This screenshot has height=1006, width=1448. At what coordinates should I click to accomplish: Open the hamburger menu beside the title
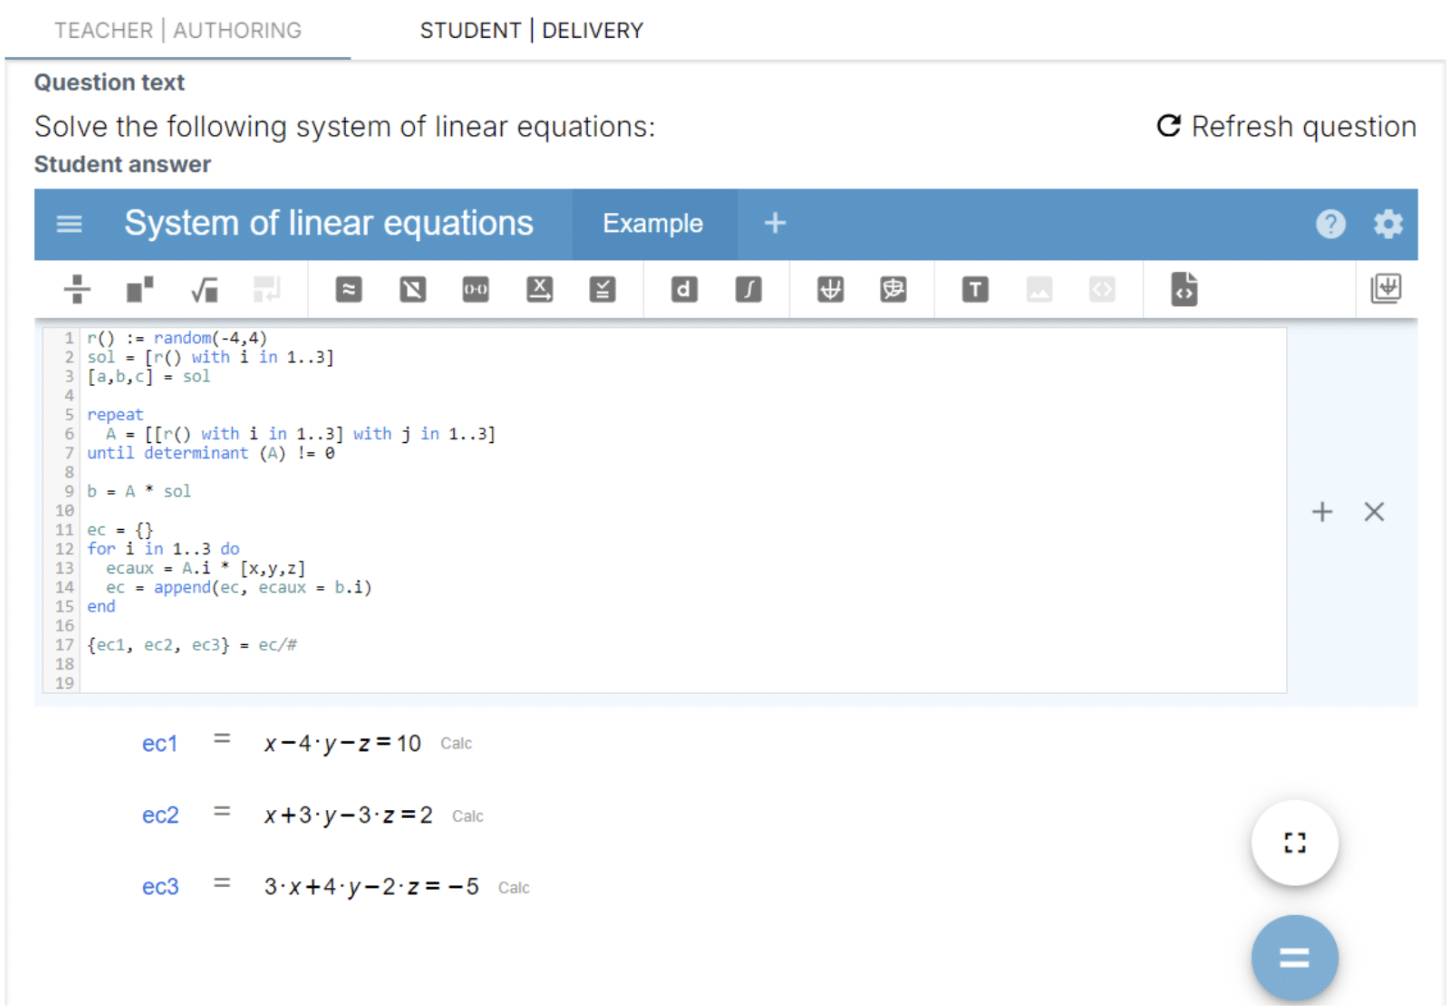[x=69, y=224]
